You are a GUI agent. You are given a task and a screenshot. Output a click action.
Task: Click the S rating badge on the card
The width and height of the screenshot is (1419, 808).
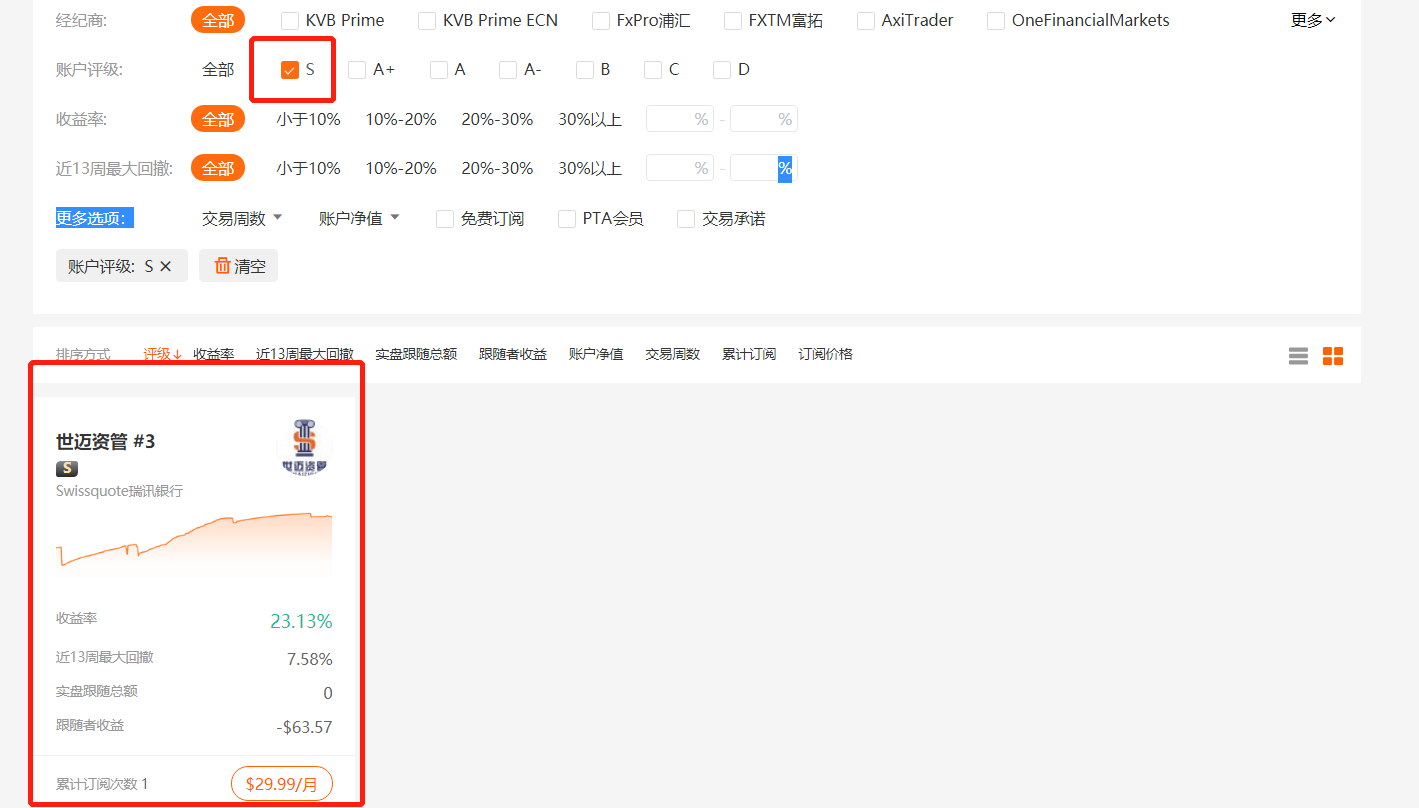67,468
